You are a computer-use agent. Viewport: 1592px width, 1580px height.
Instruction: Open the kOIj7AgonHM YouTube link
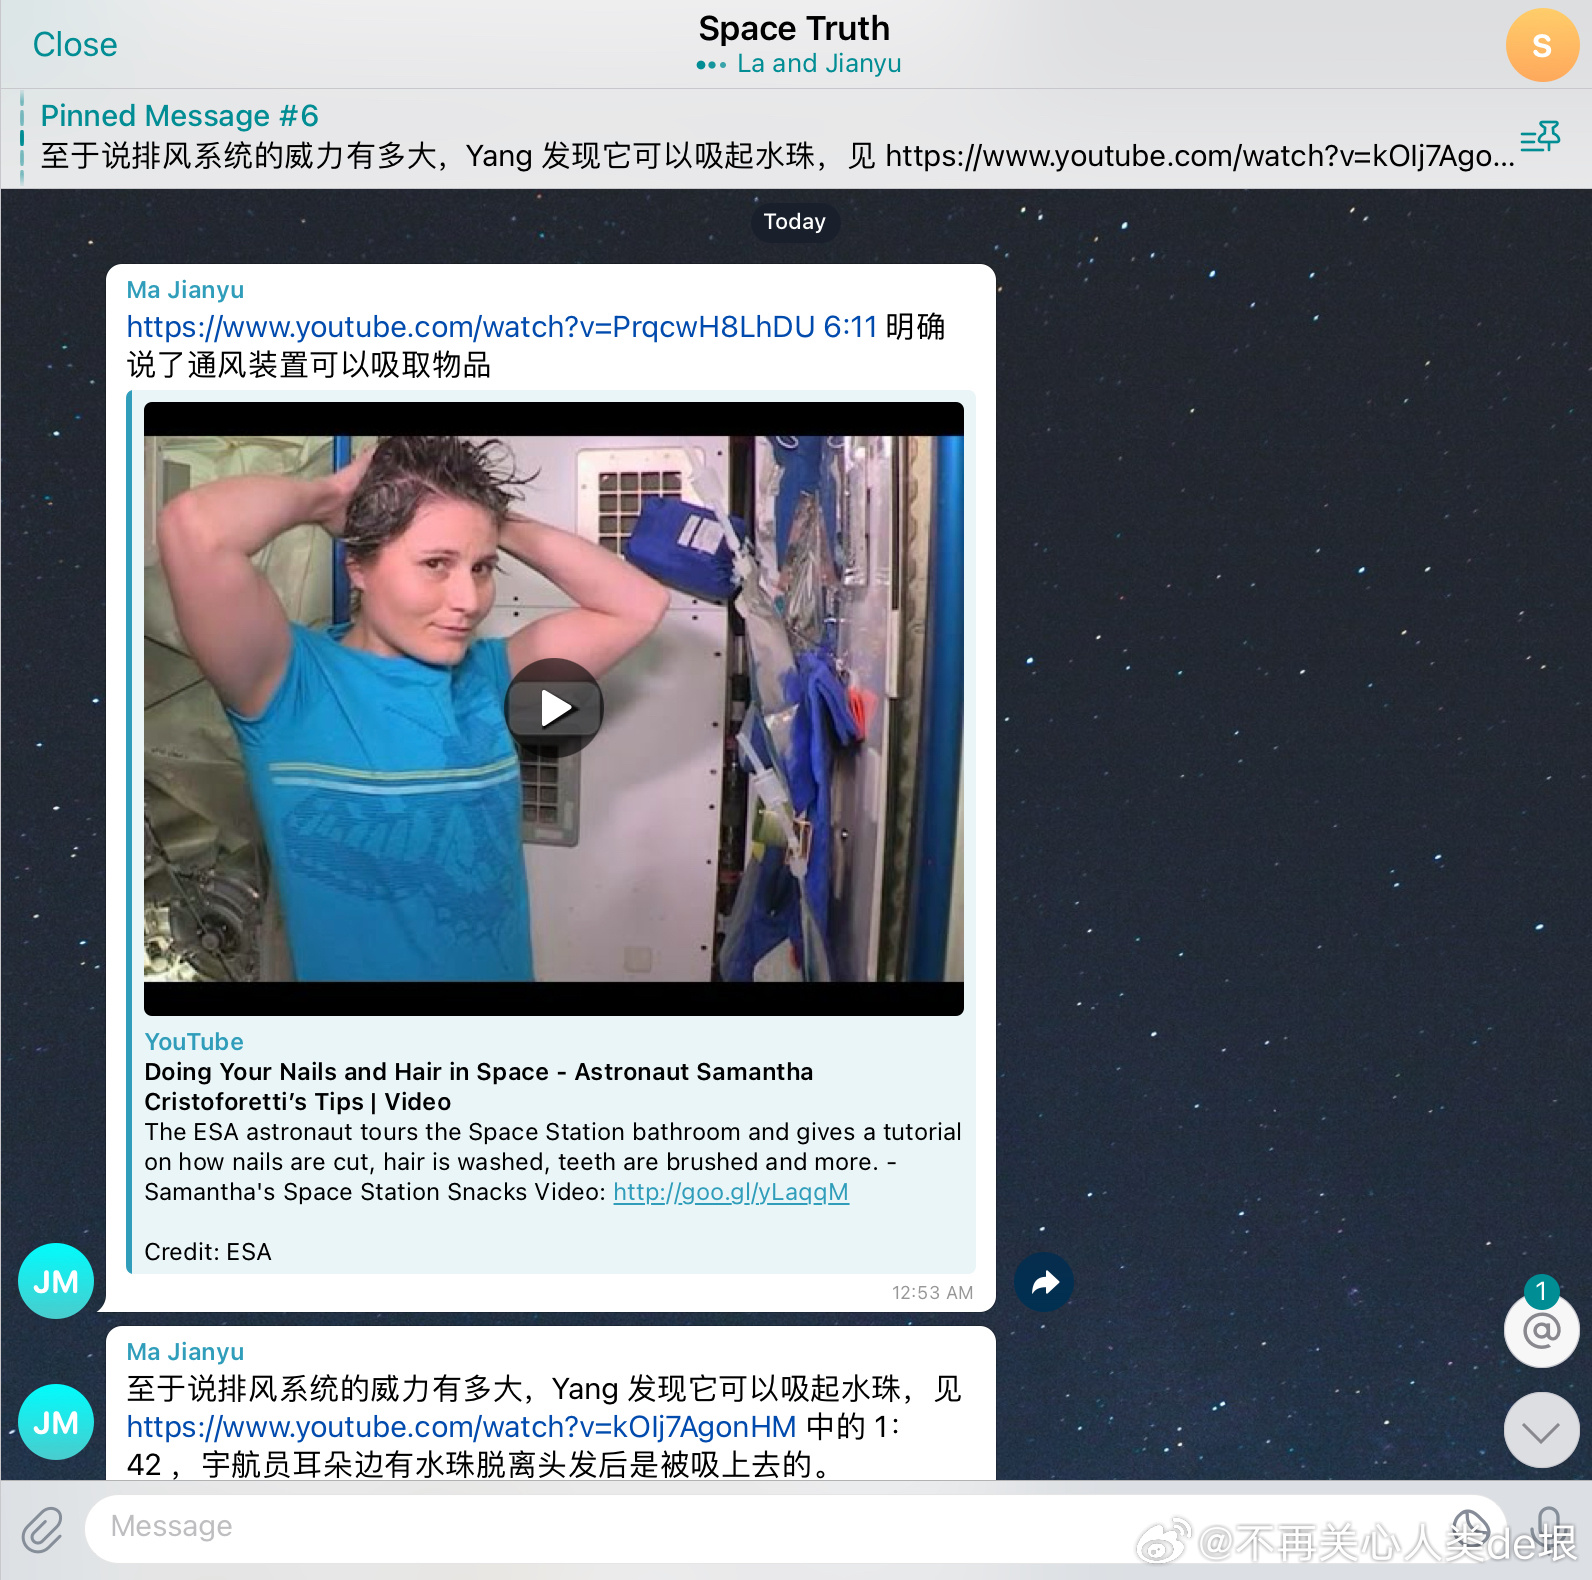pos(461,1427)
